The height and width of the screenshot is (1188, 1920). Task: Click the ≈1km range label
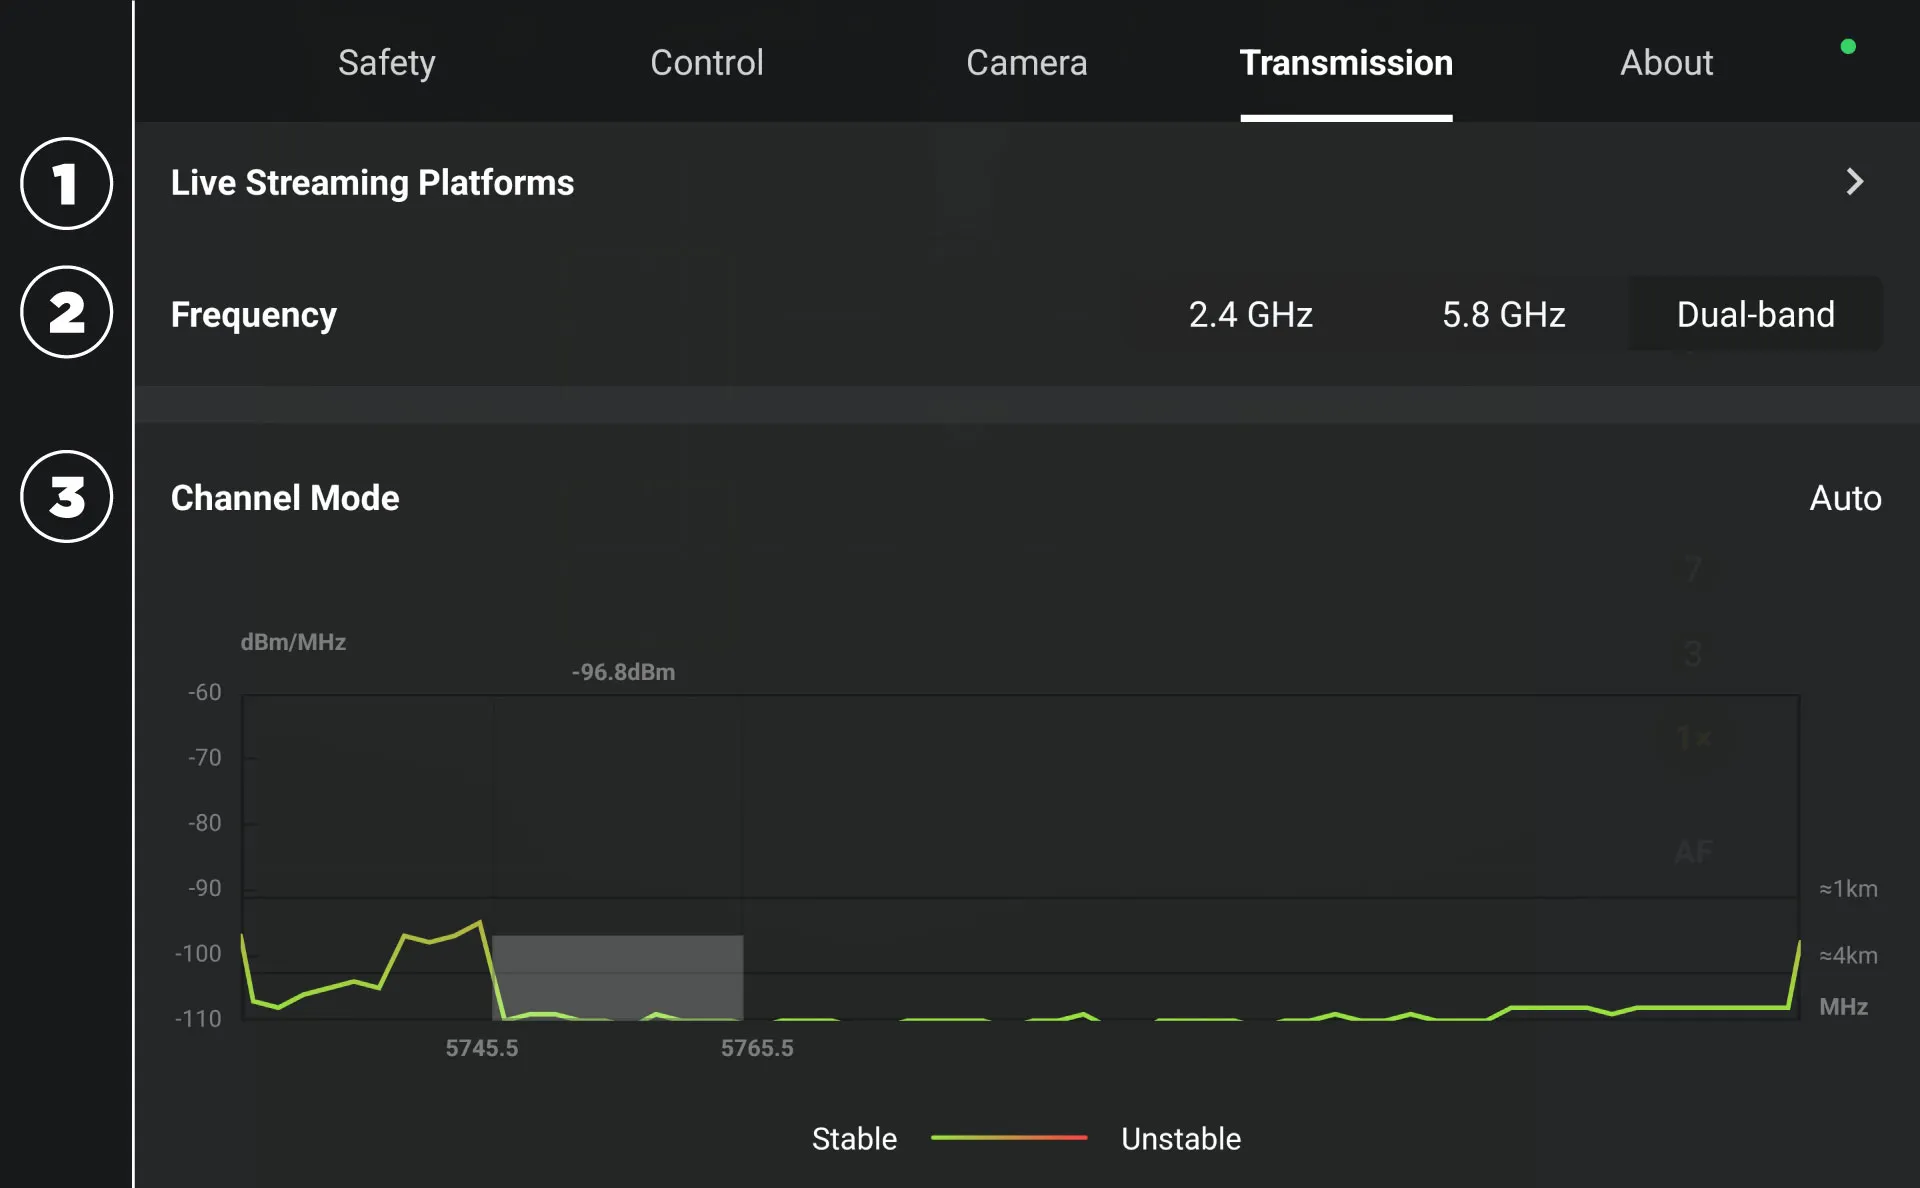(1847, 888)
